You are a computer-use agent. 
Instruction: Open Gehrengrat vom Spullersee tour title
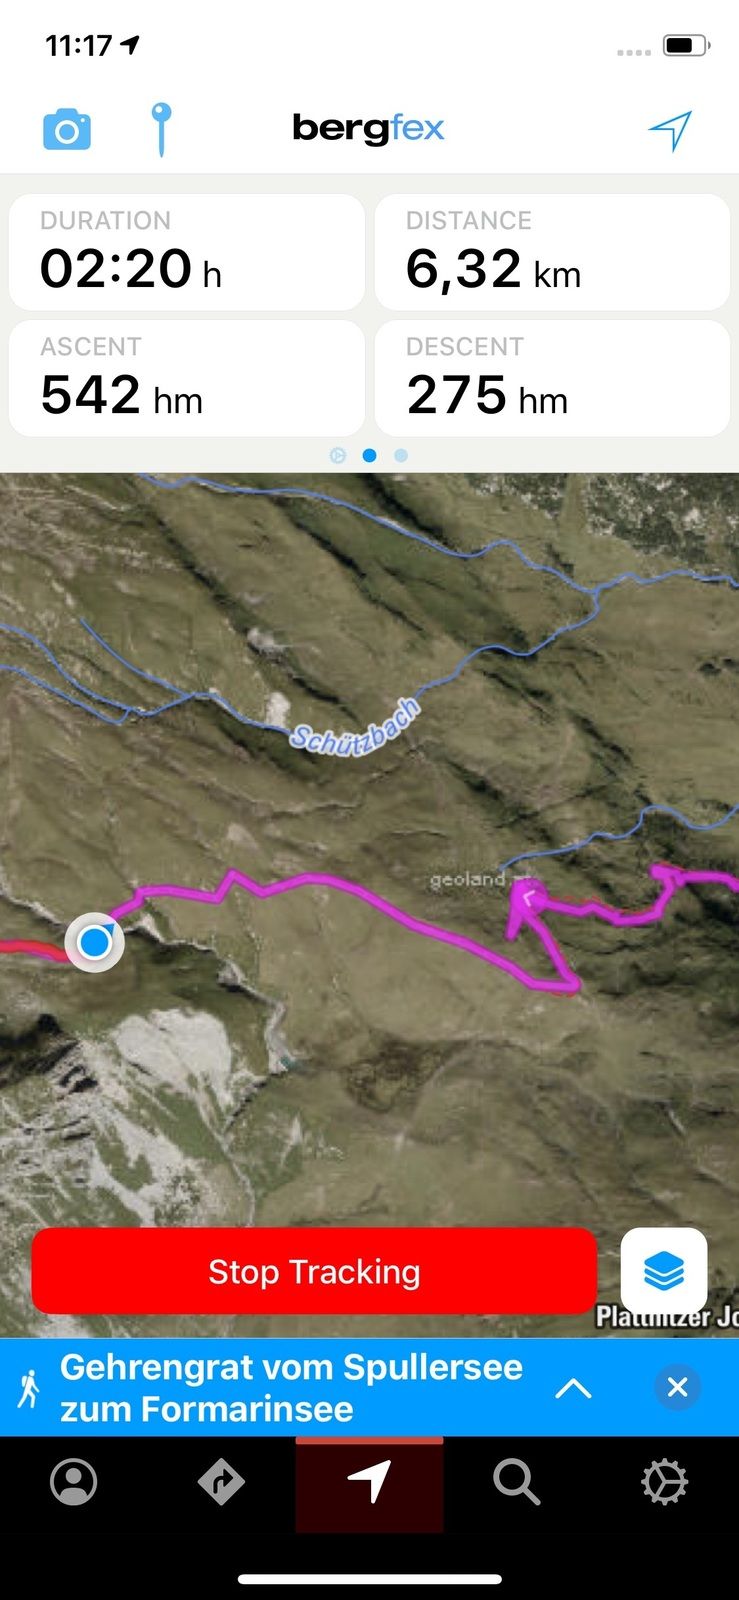(x=291, y=1388)
